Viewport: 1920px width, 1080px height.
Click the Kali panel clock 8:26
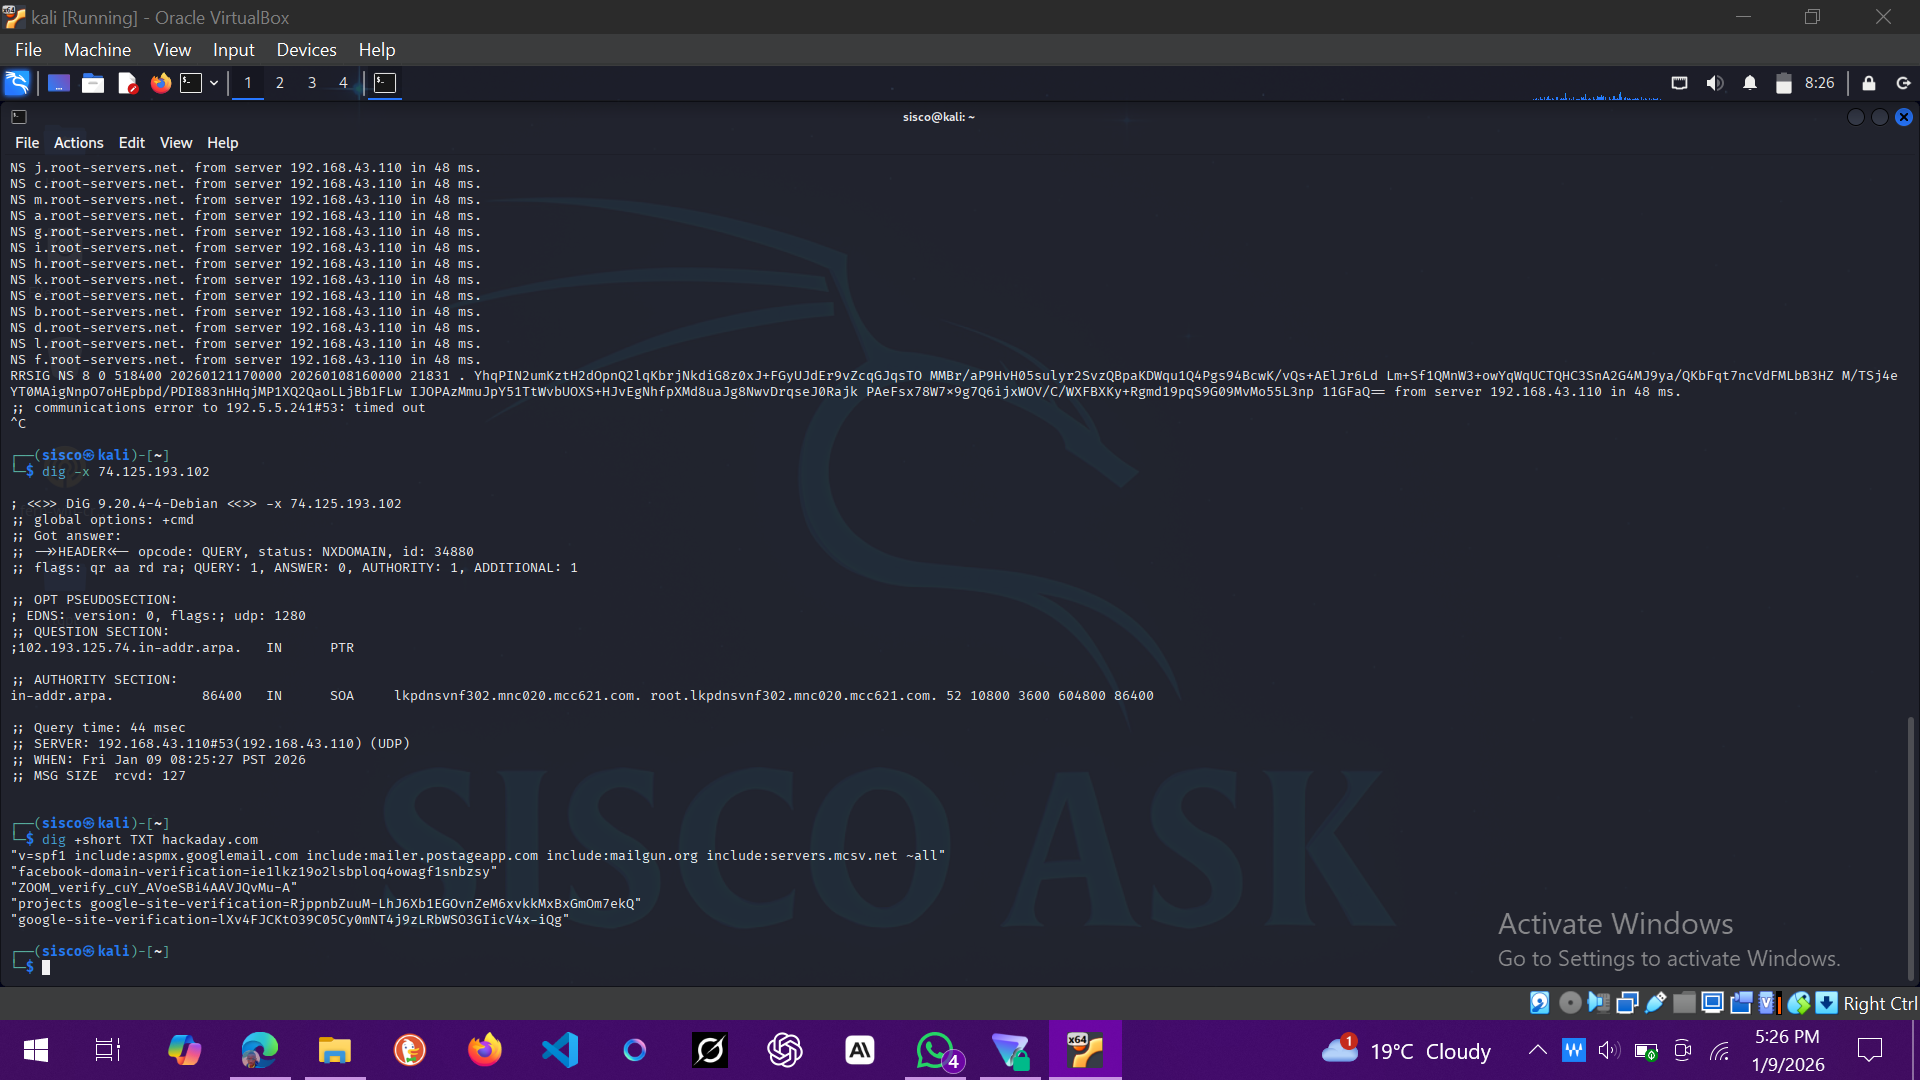[1819, 83]
